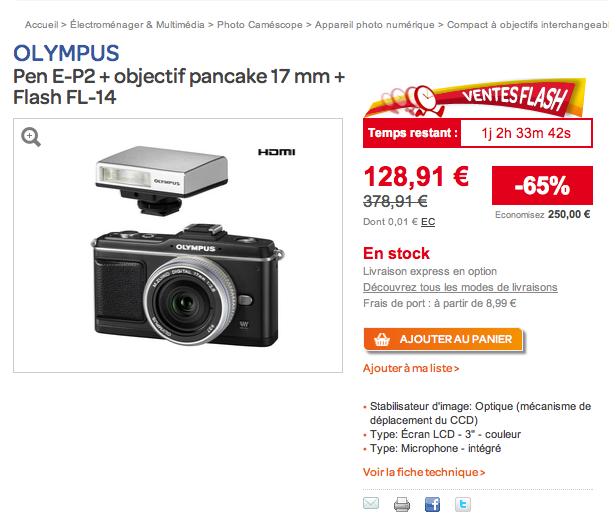Open the Voir la fiche technique link
This screenshot has height=517, width=609.
click(x=423, y=472)
